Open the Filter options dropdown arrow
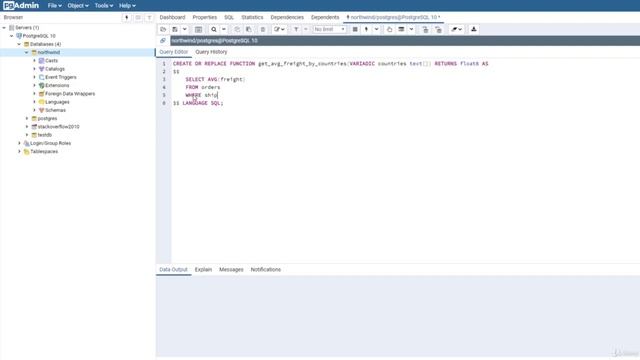Image resolution: width=640 pixels, height=360 pixels. [306, 29]
